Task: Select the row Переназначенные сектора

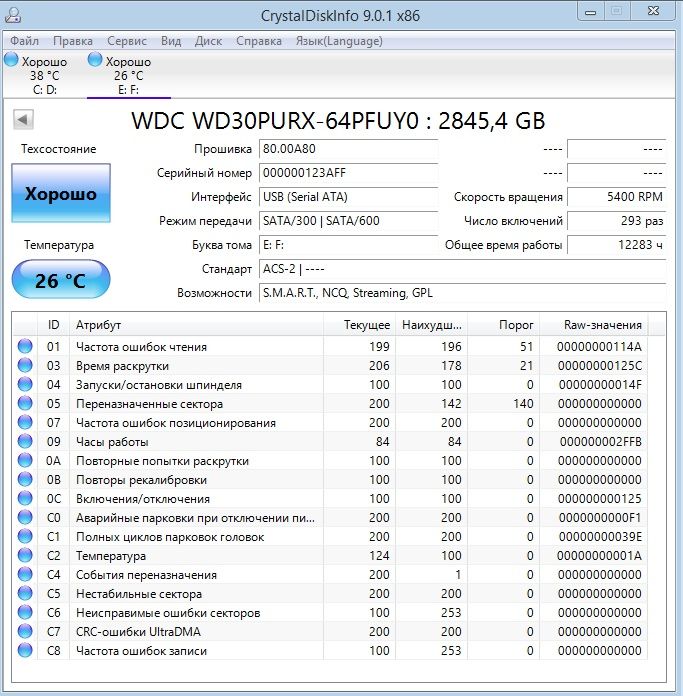Action: click(x=330, y=403)
